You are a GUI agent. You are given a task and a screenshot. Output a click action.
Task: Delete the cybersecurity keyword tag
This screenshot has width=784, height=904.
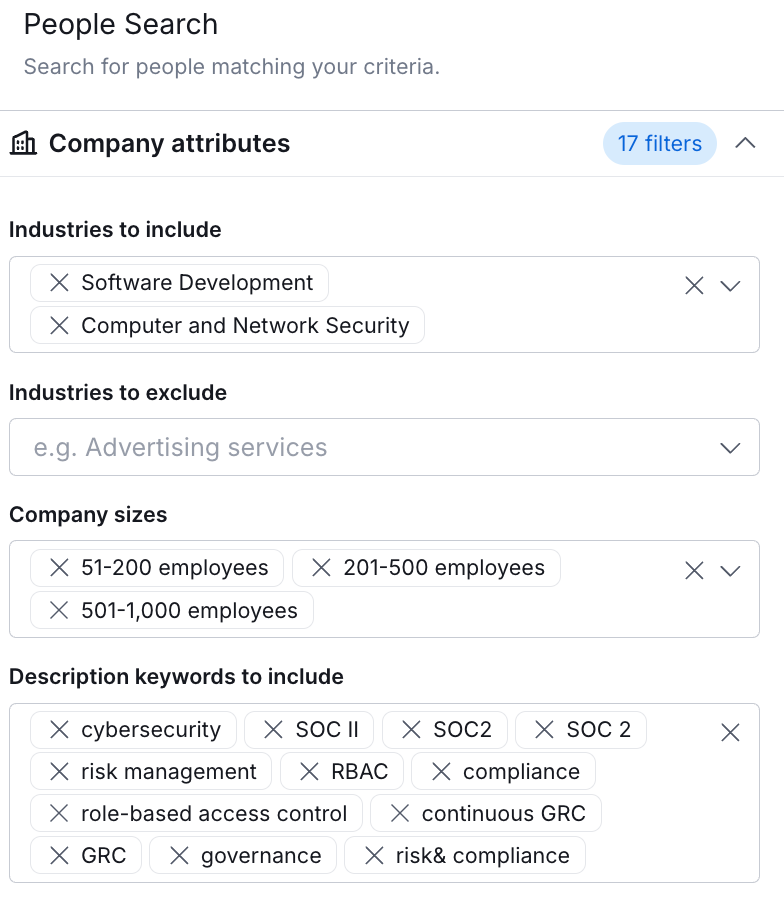(x=59, y=730)
